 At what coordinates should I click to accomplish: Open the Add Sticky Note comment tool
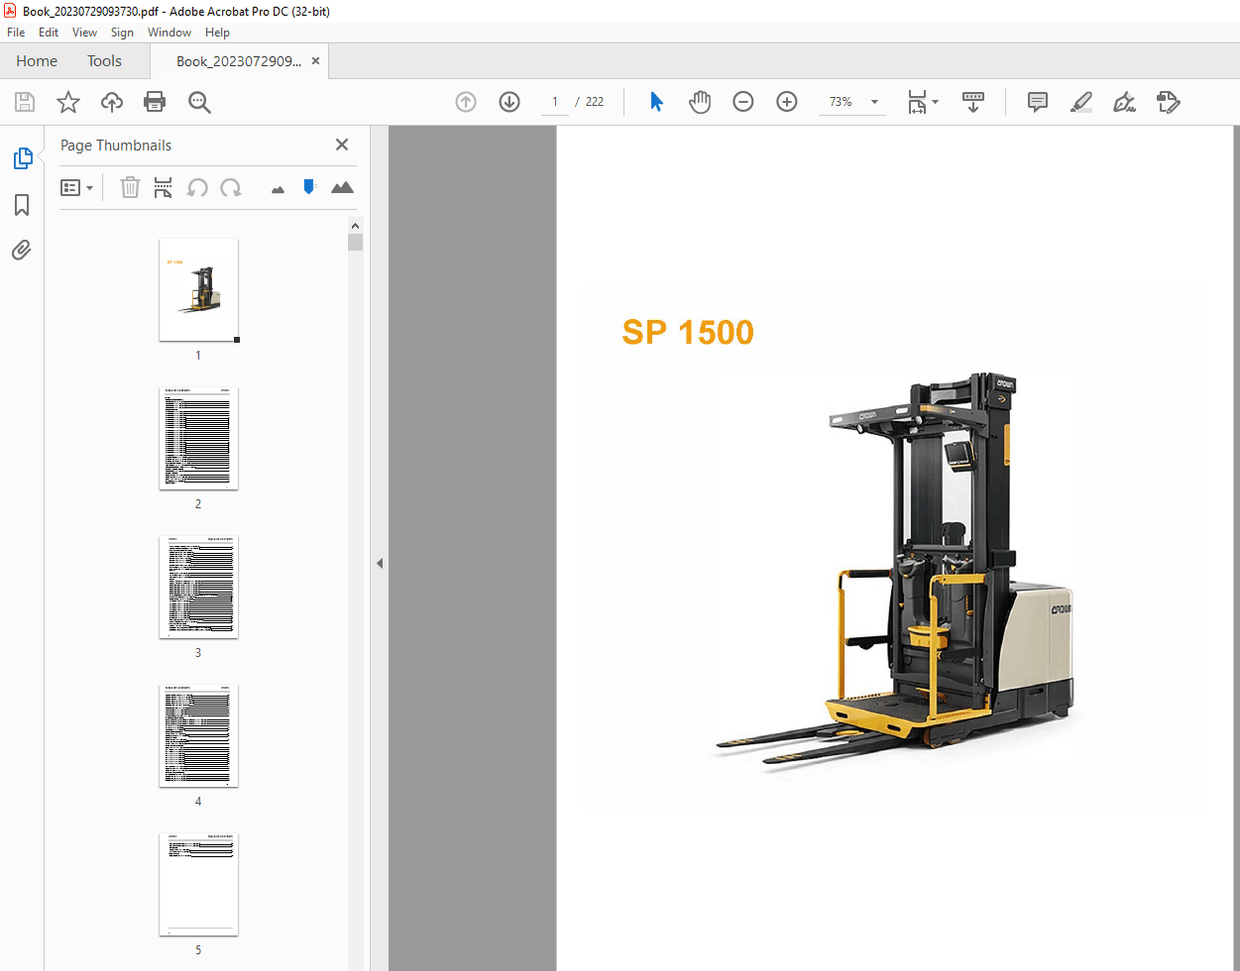(x=1037, y=101)
